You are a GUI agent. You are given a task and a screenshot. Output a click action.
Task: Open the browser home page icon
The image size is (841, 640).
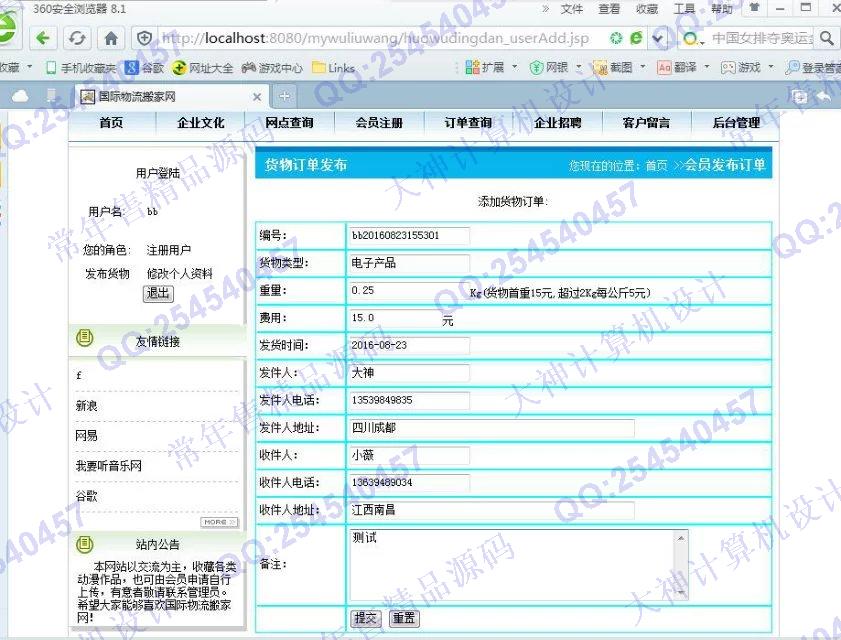pos(111,38)
